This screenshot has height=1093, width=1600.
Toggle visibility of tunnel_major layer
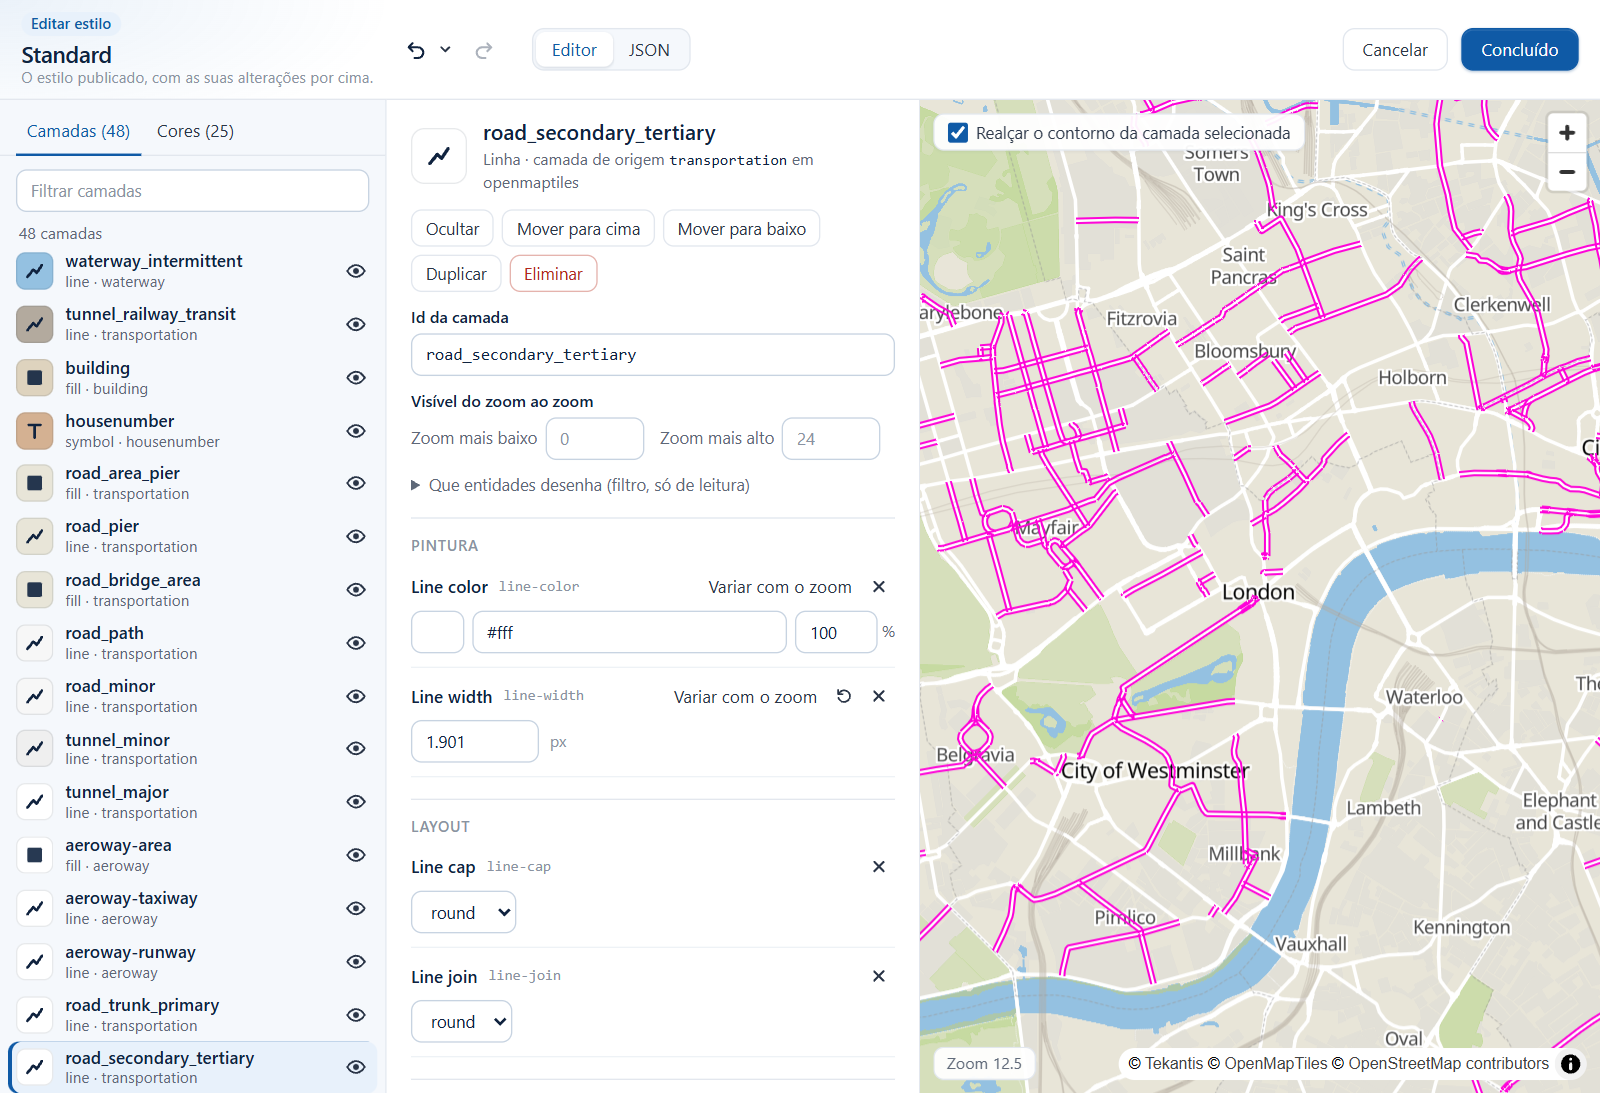coord(356,802)
